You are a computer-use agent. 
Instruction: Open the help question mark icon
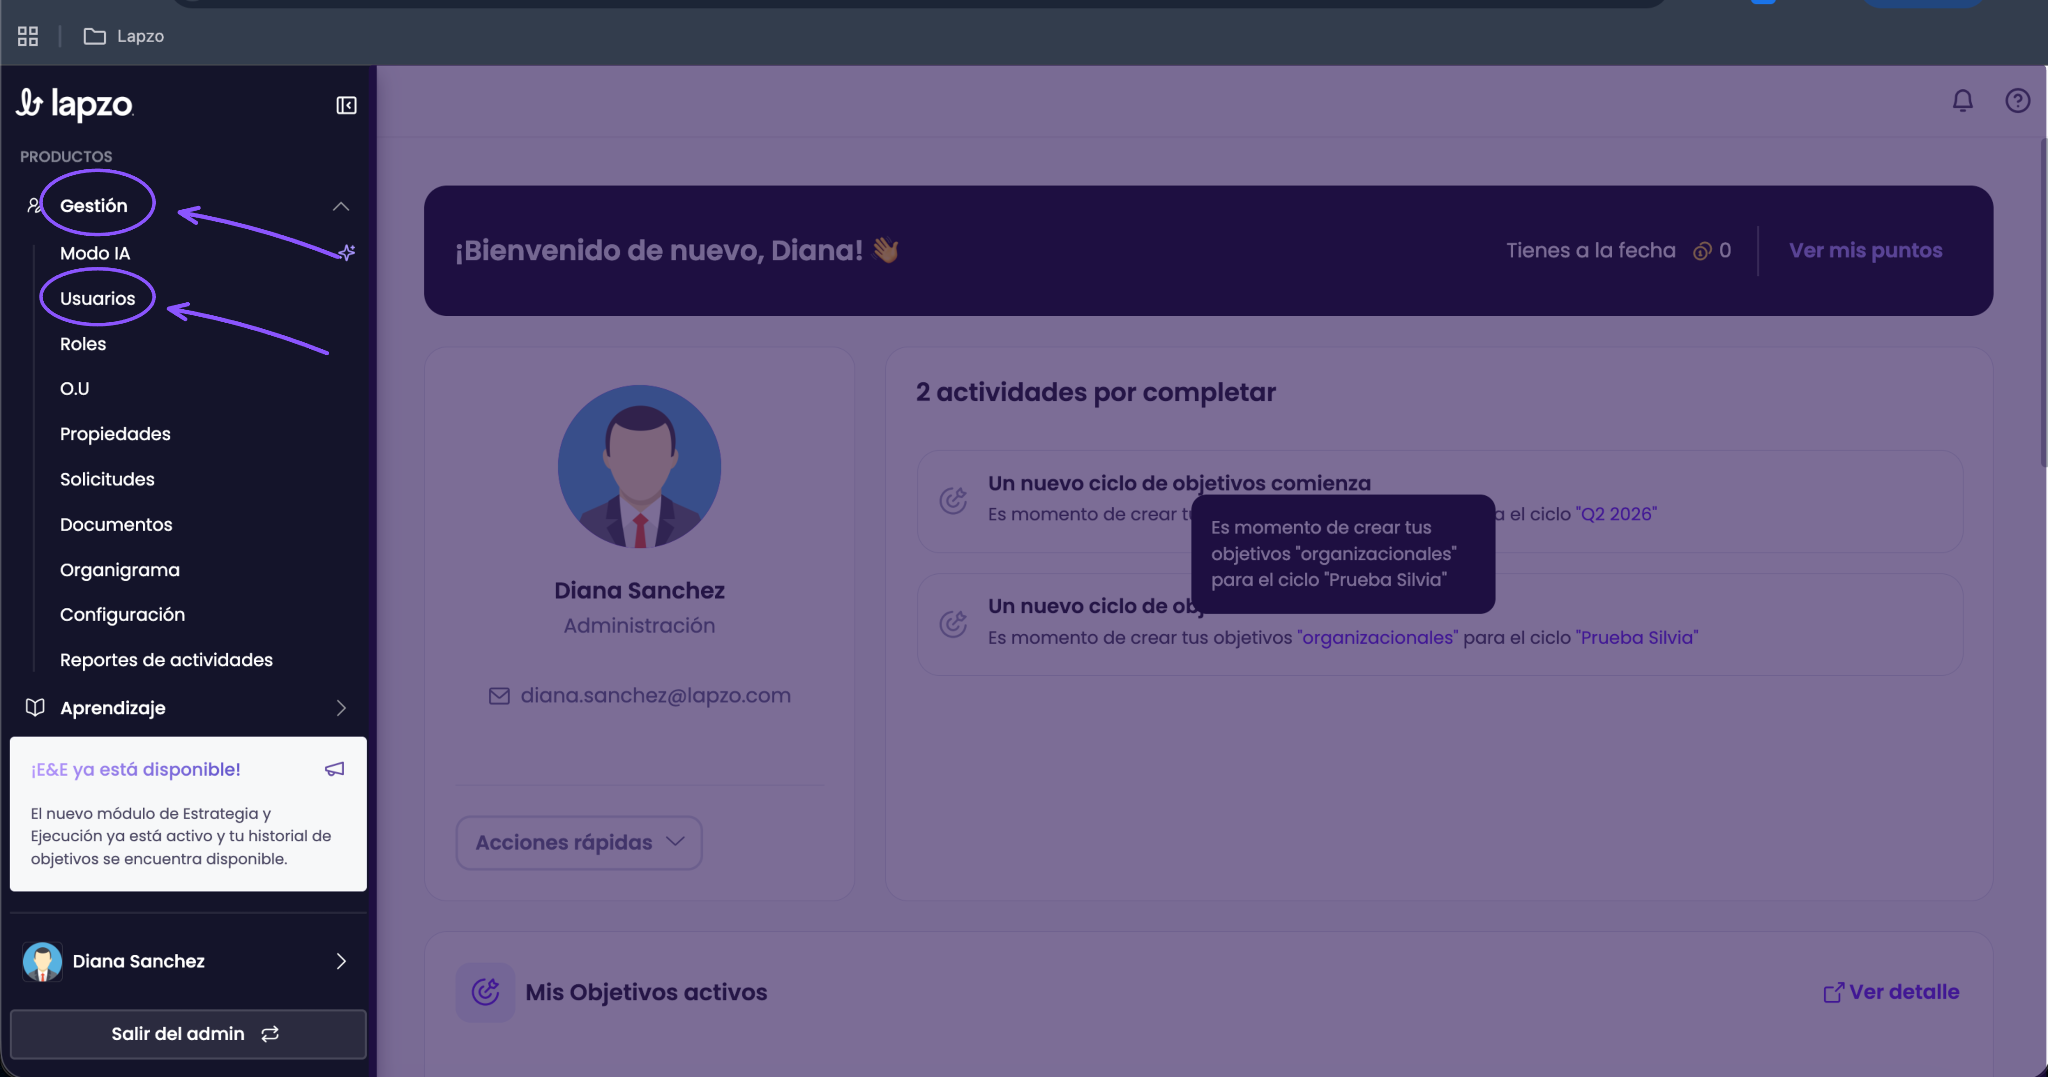pos(2017,101)
